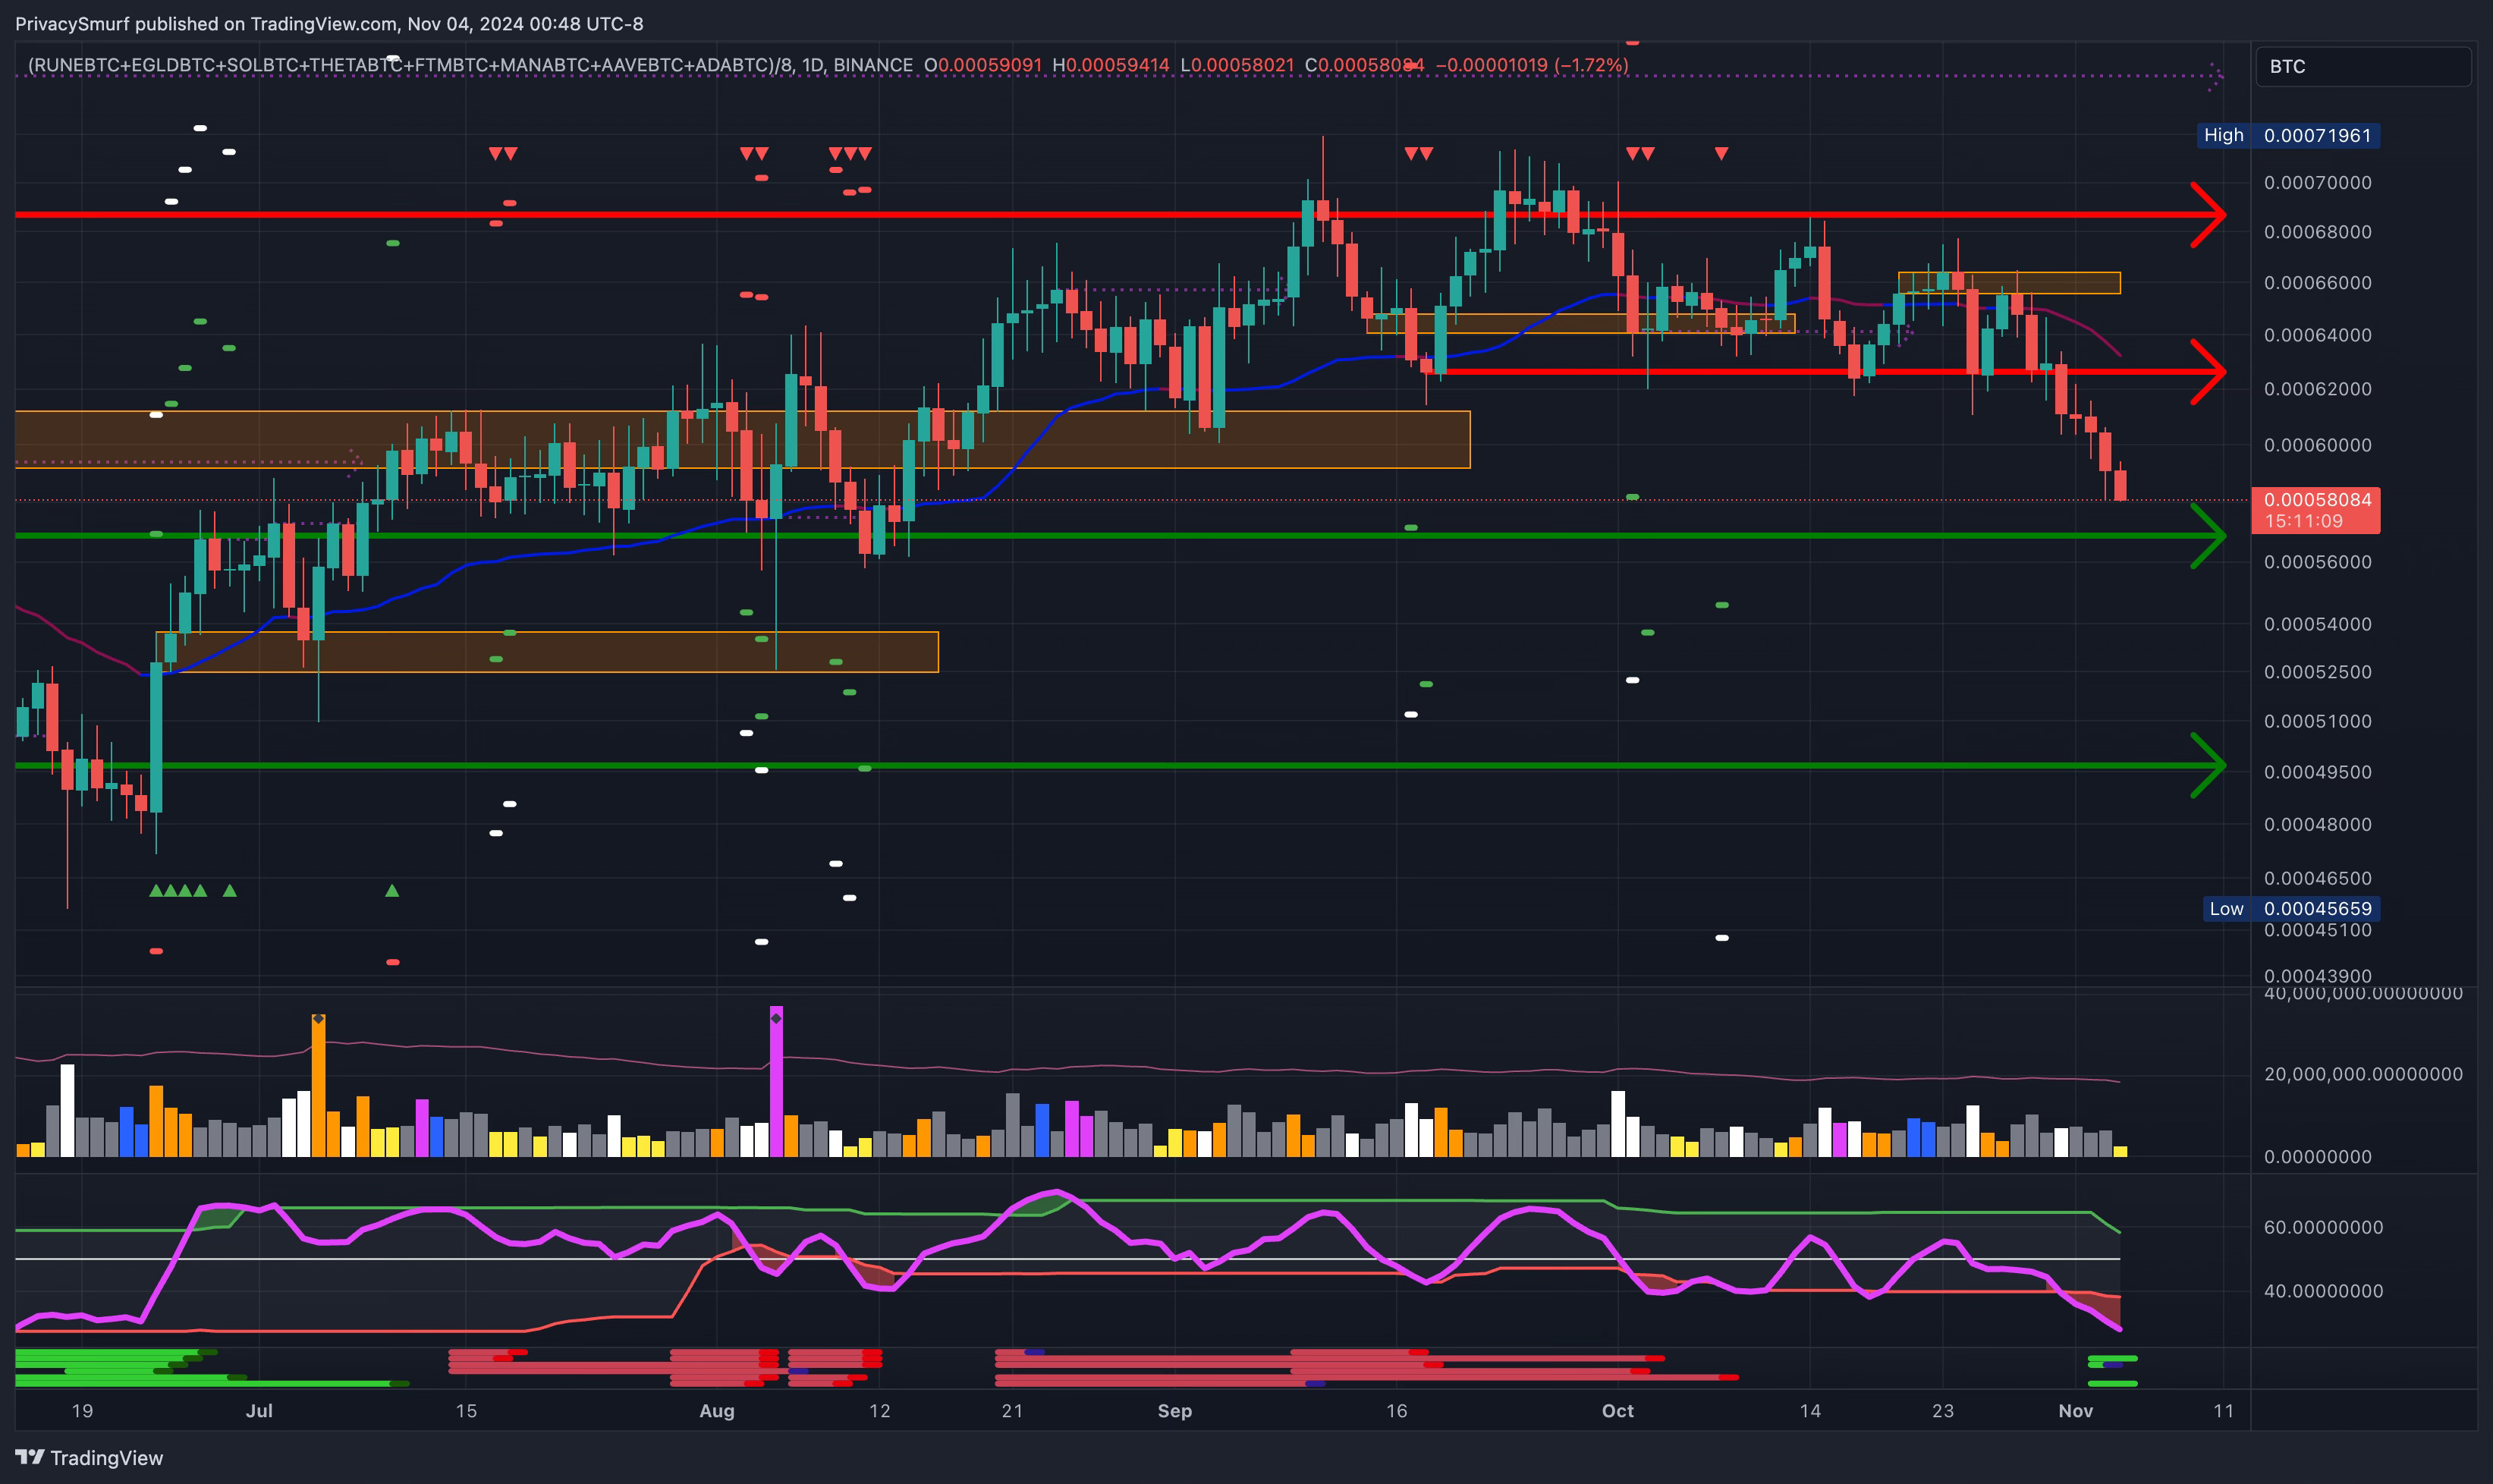Click the High 0.00071961 price label
Screen dimensions: 2493x1484
pyautogui.click(x=2288, y=135)
